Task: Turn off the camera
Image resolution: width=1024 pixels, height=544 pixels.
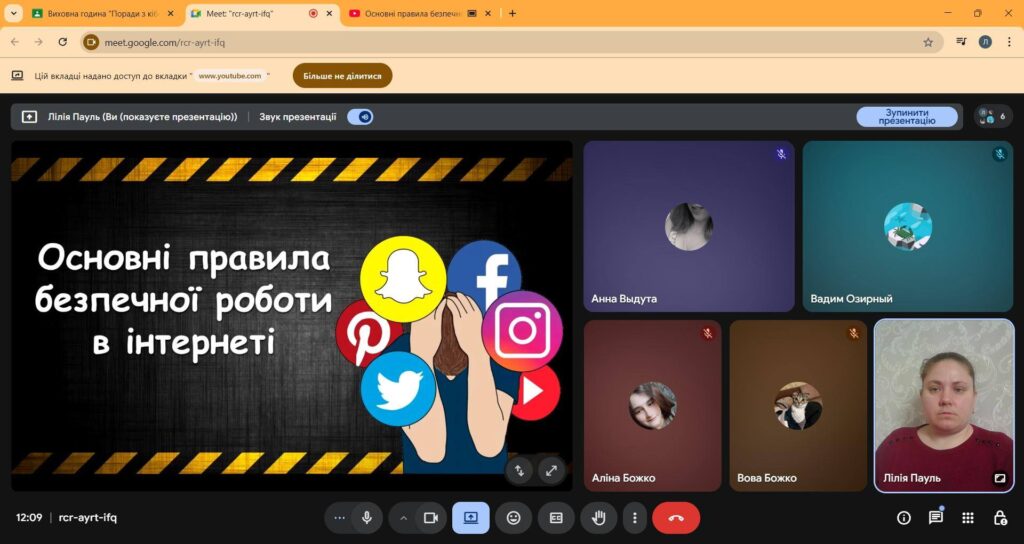Action: (x=431, y=518)
